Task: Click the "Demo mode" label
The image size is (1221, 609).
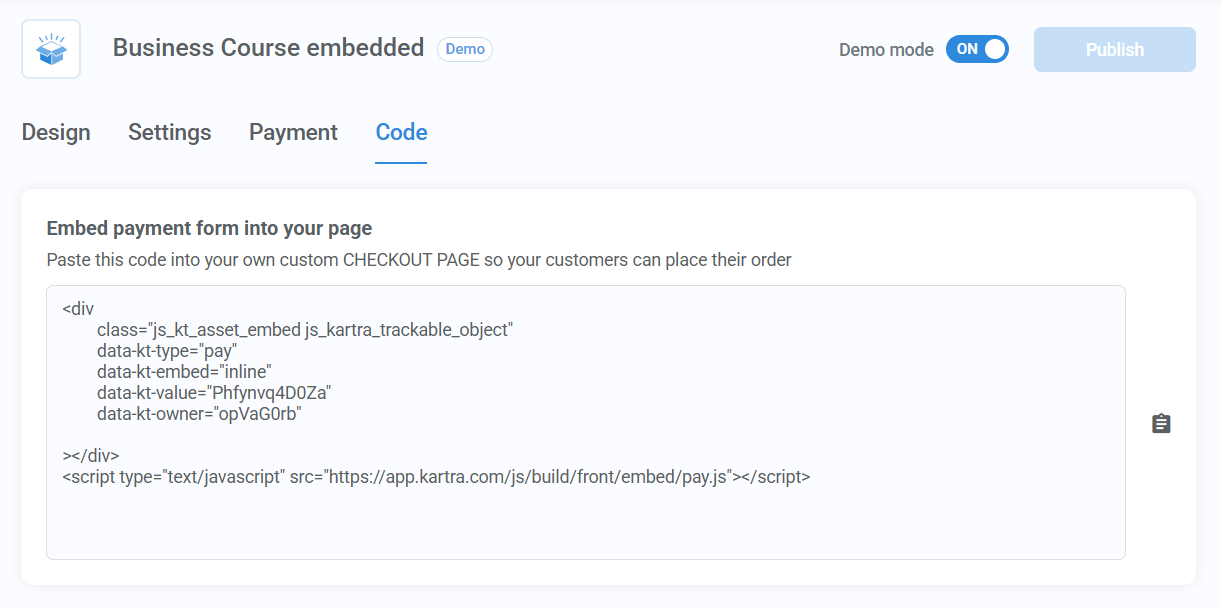Action: [x=886, y=50]
